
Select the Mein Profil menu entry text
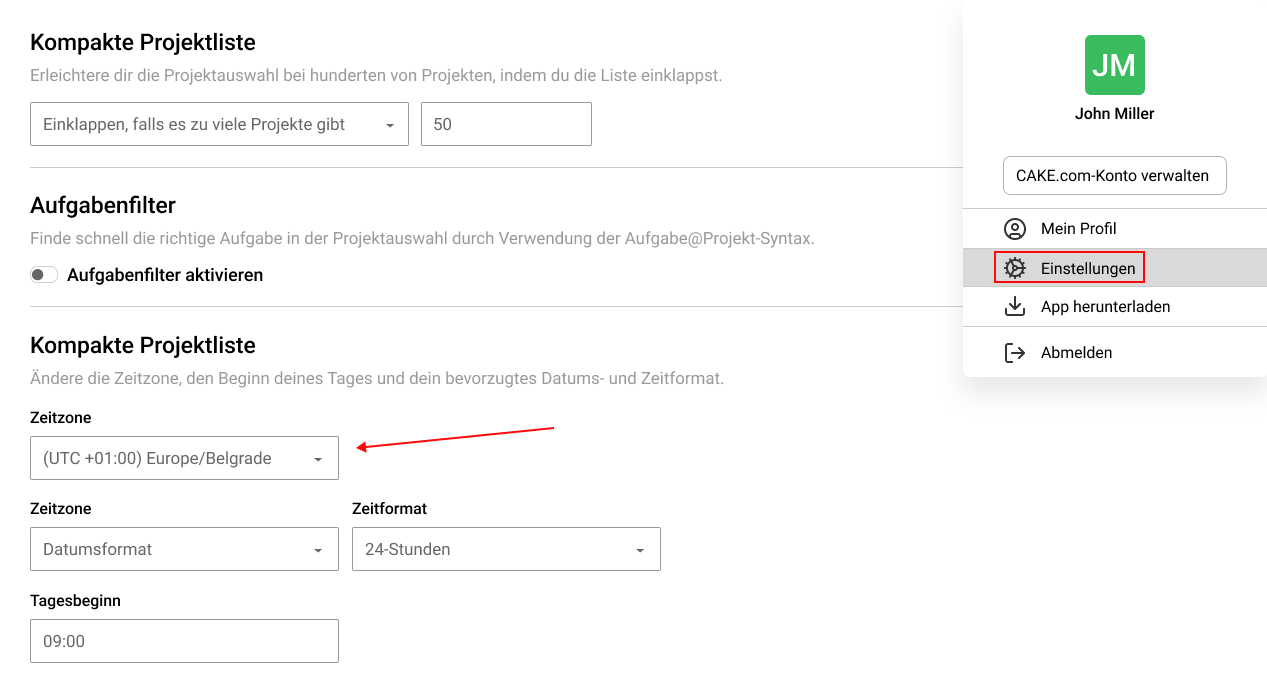[x=1078, y=229]
